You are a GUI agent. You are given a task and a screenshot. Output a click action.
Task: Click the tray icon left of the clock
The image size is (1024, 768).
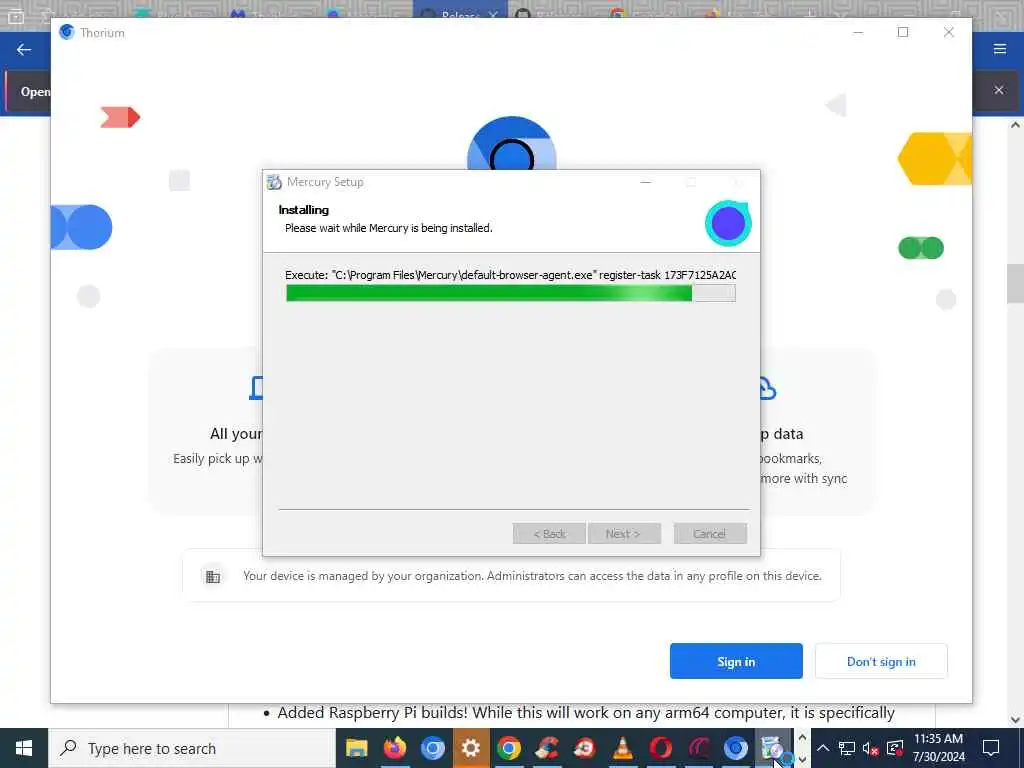[895, 748]
